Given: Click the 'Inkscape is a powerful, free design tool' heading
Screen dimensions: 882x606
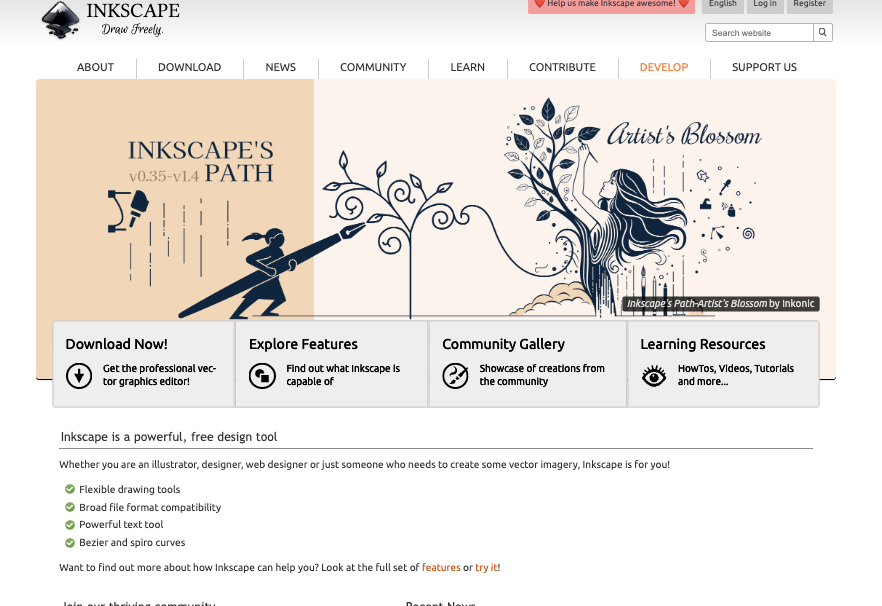Looking at the screenshot, I should (169, 437).
